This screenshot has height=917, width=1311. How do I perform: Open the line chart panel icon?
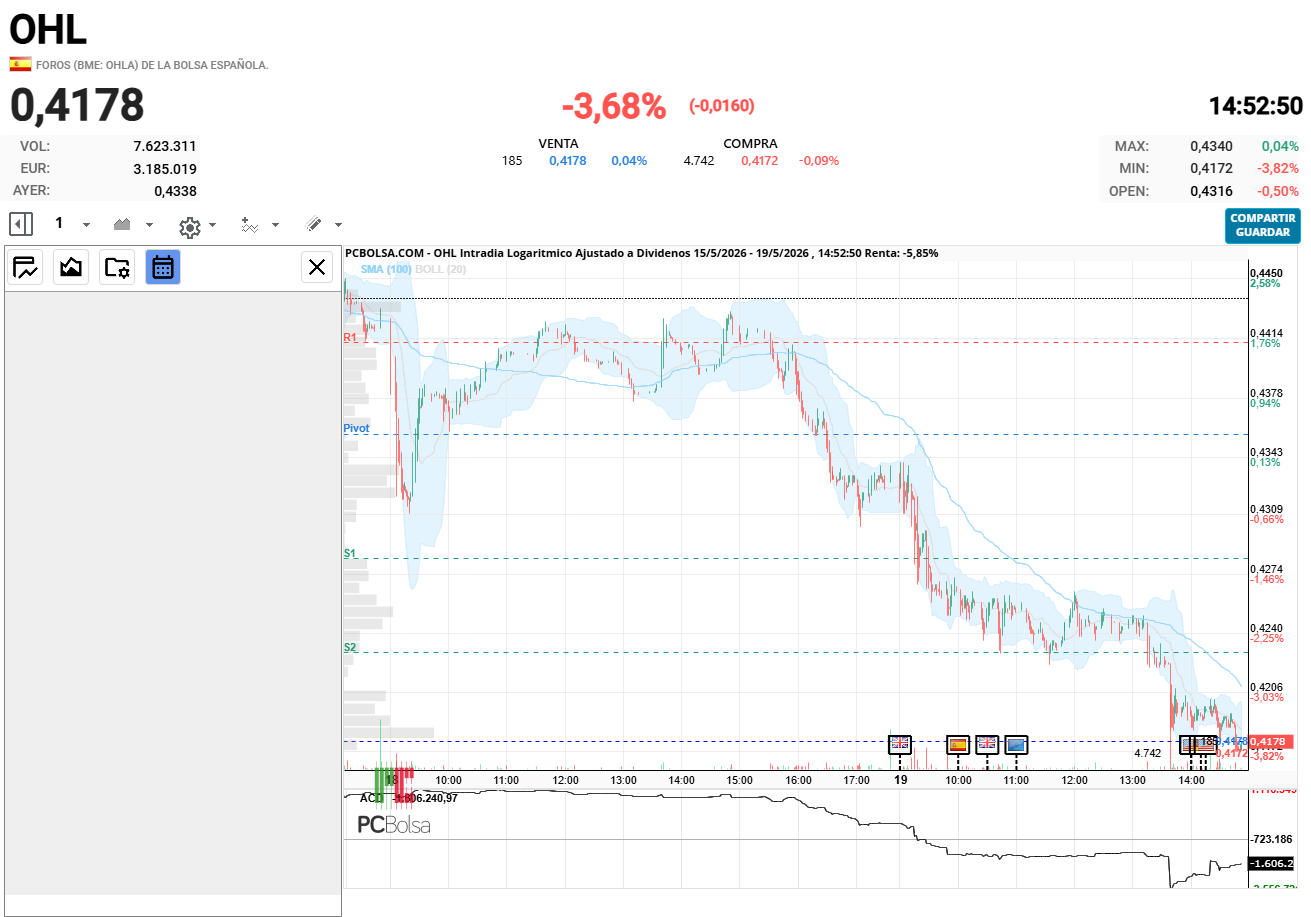tap(25, 267)
